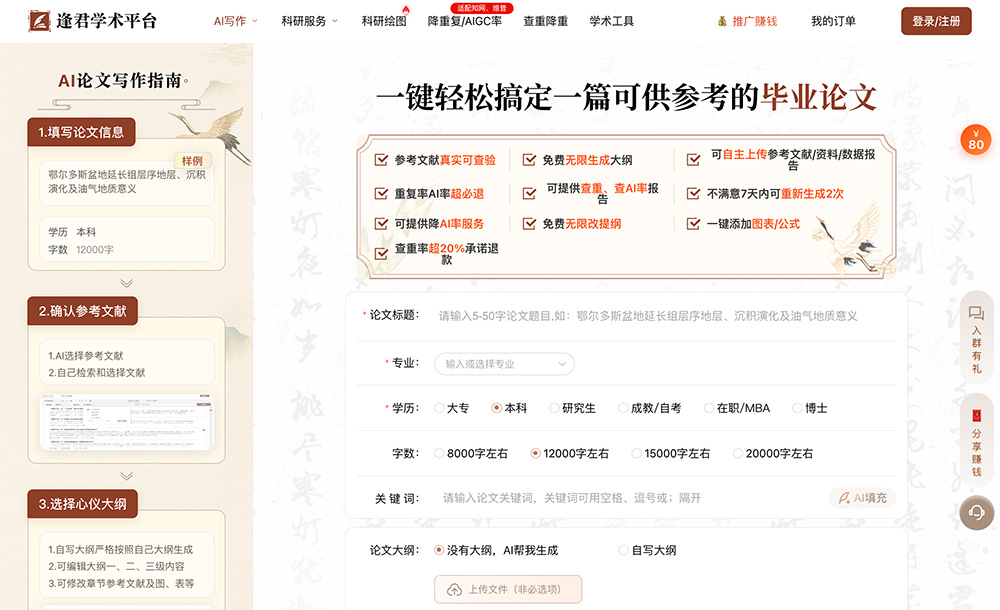
Task: Click the 字数 12000字 sample text
Action: pos(81,249)
